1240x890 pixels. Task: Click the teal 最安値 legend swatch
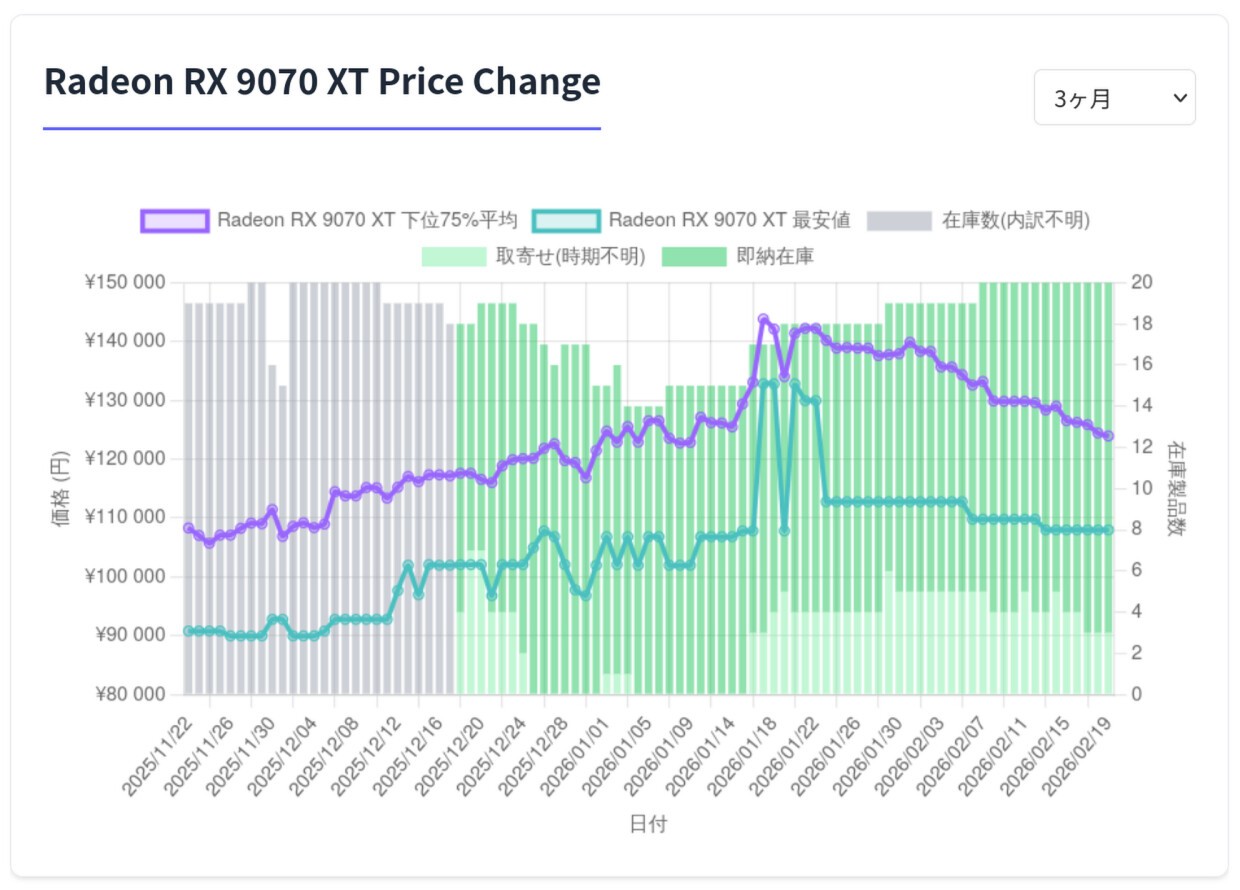point(566,220)
